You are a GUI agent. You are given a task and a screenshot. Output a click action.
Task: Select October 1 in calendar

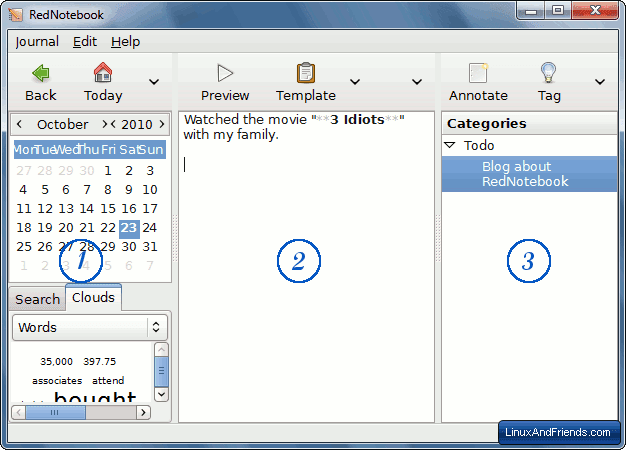(108, 171)
